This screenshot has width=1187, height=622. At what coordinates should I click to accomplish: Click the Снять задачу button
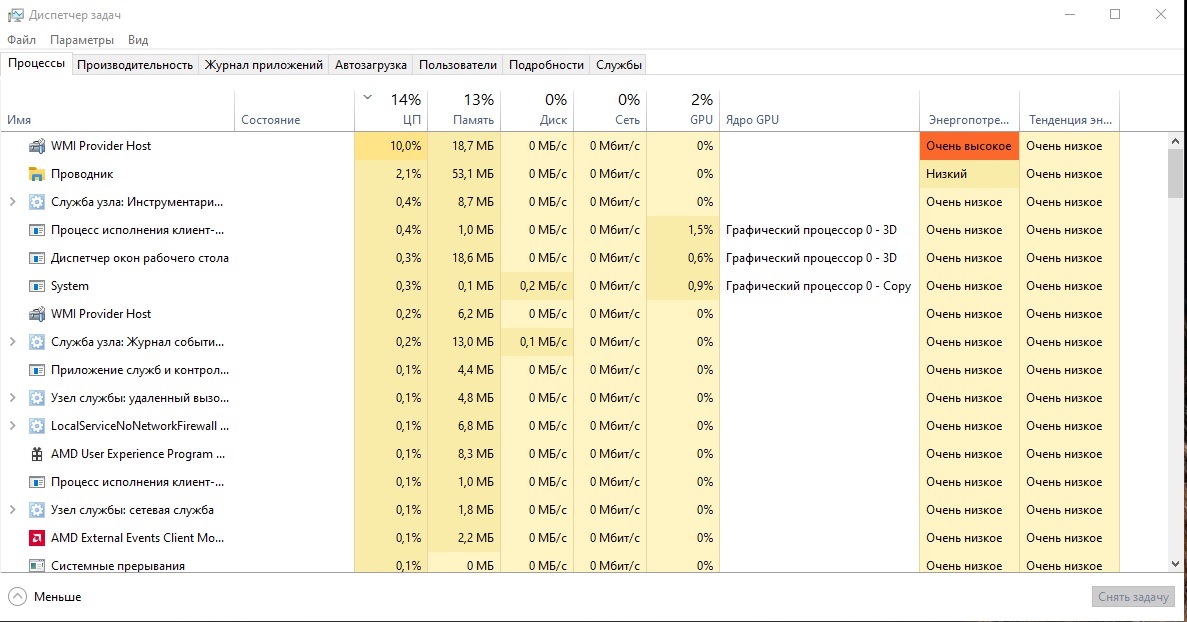pyautogui.click(x=1133, y=597)
